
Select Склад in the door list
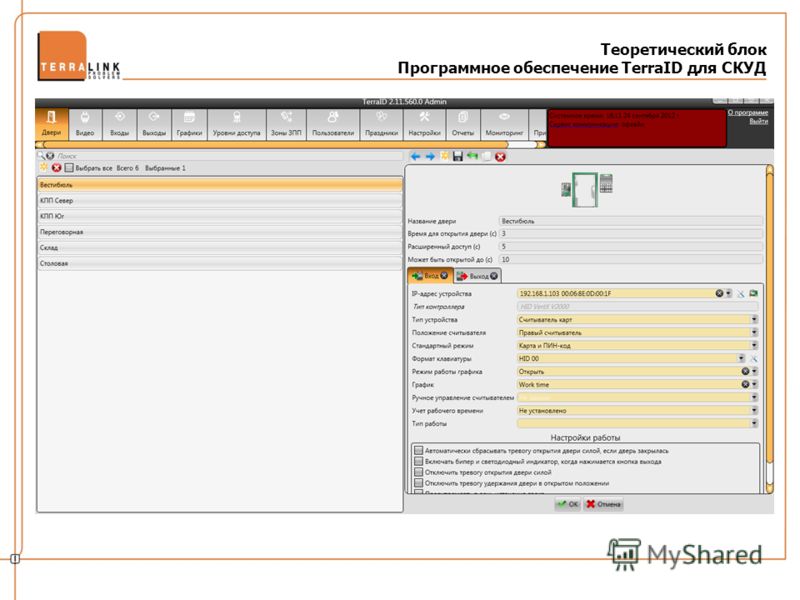pos(220,248)
